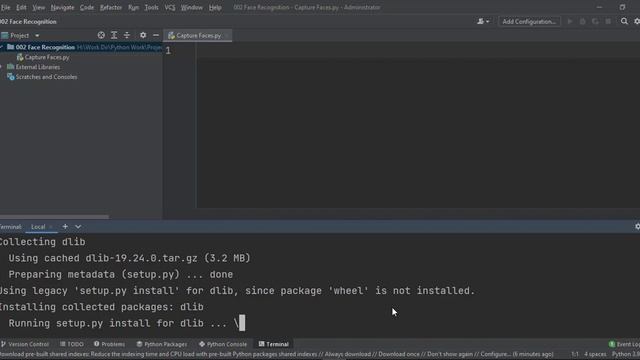Click the 'Collecting dlib' terminal line

pos(42,242)
